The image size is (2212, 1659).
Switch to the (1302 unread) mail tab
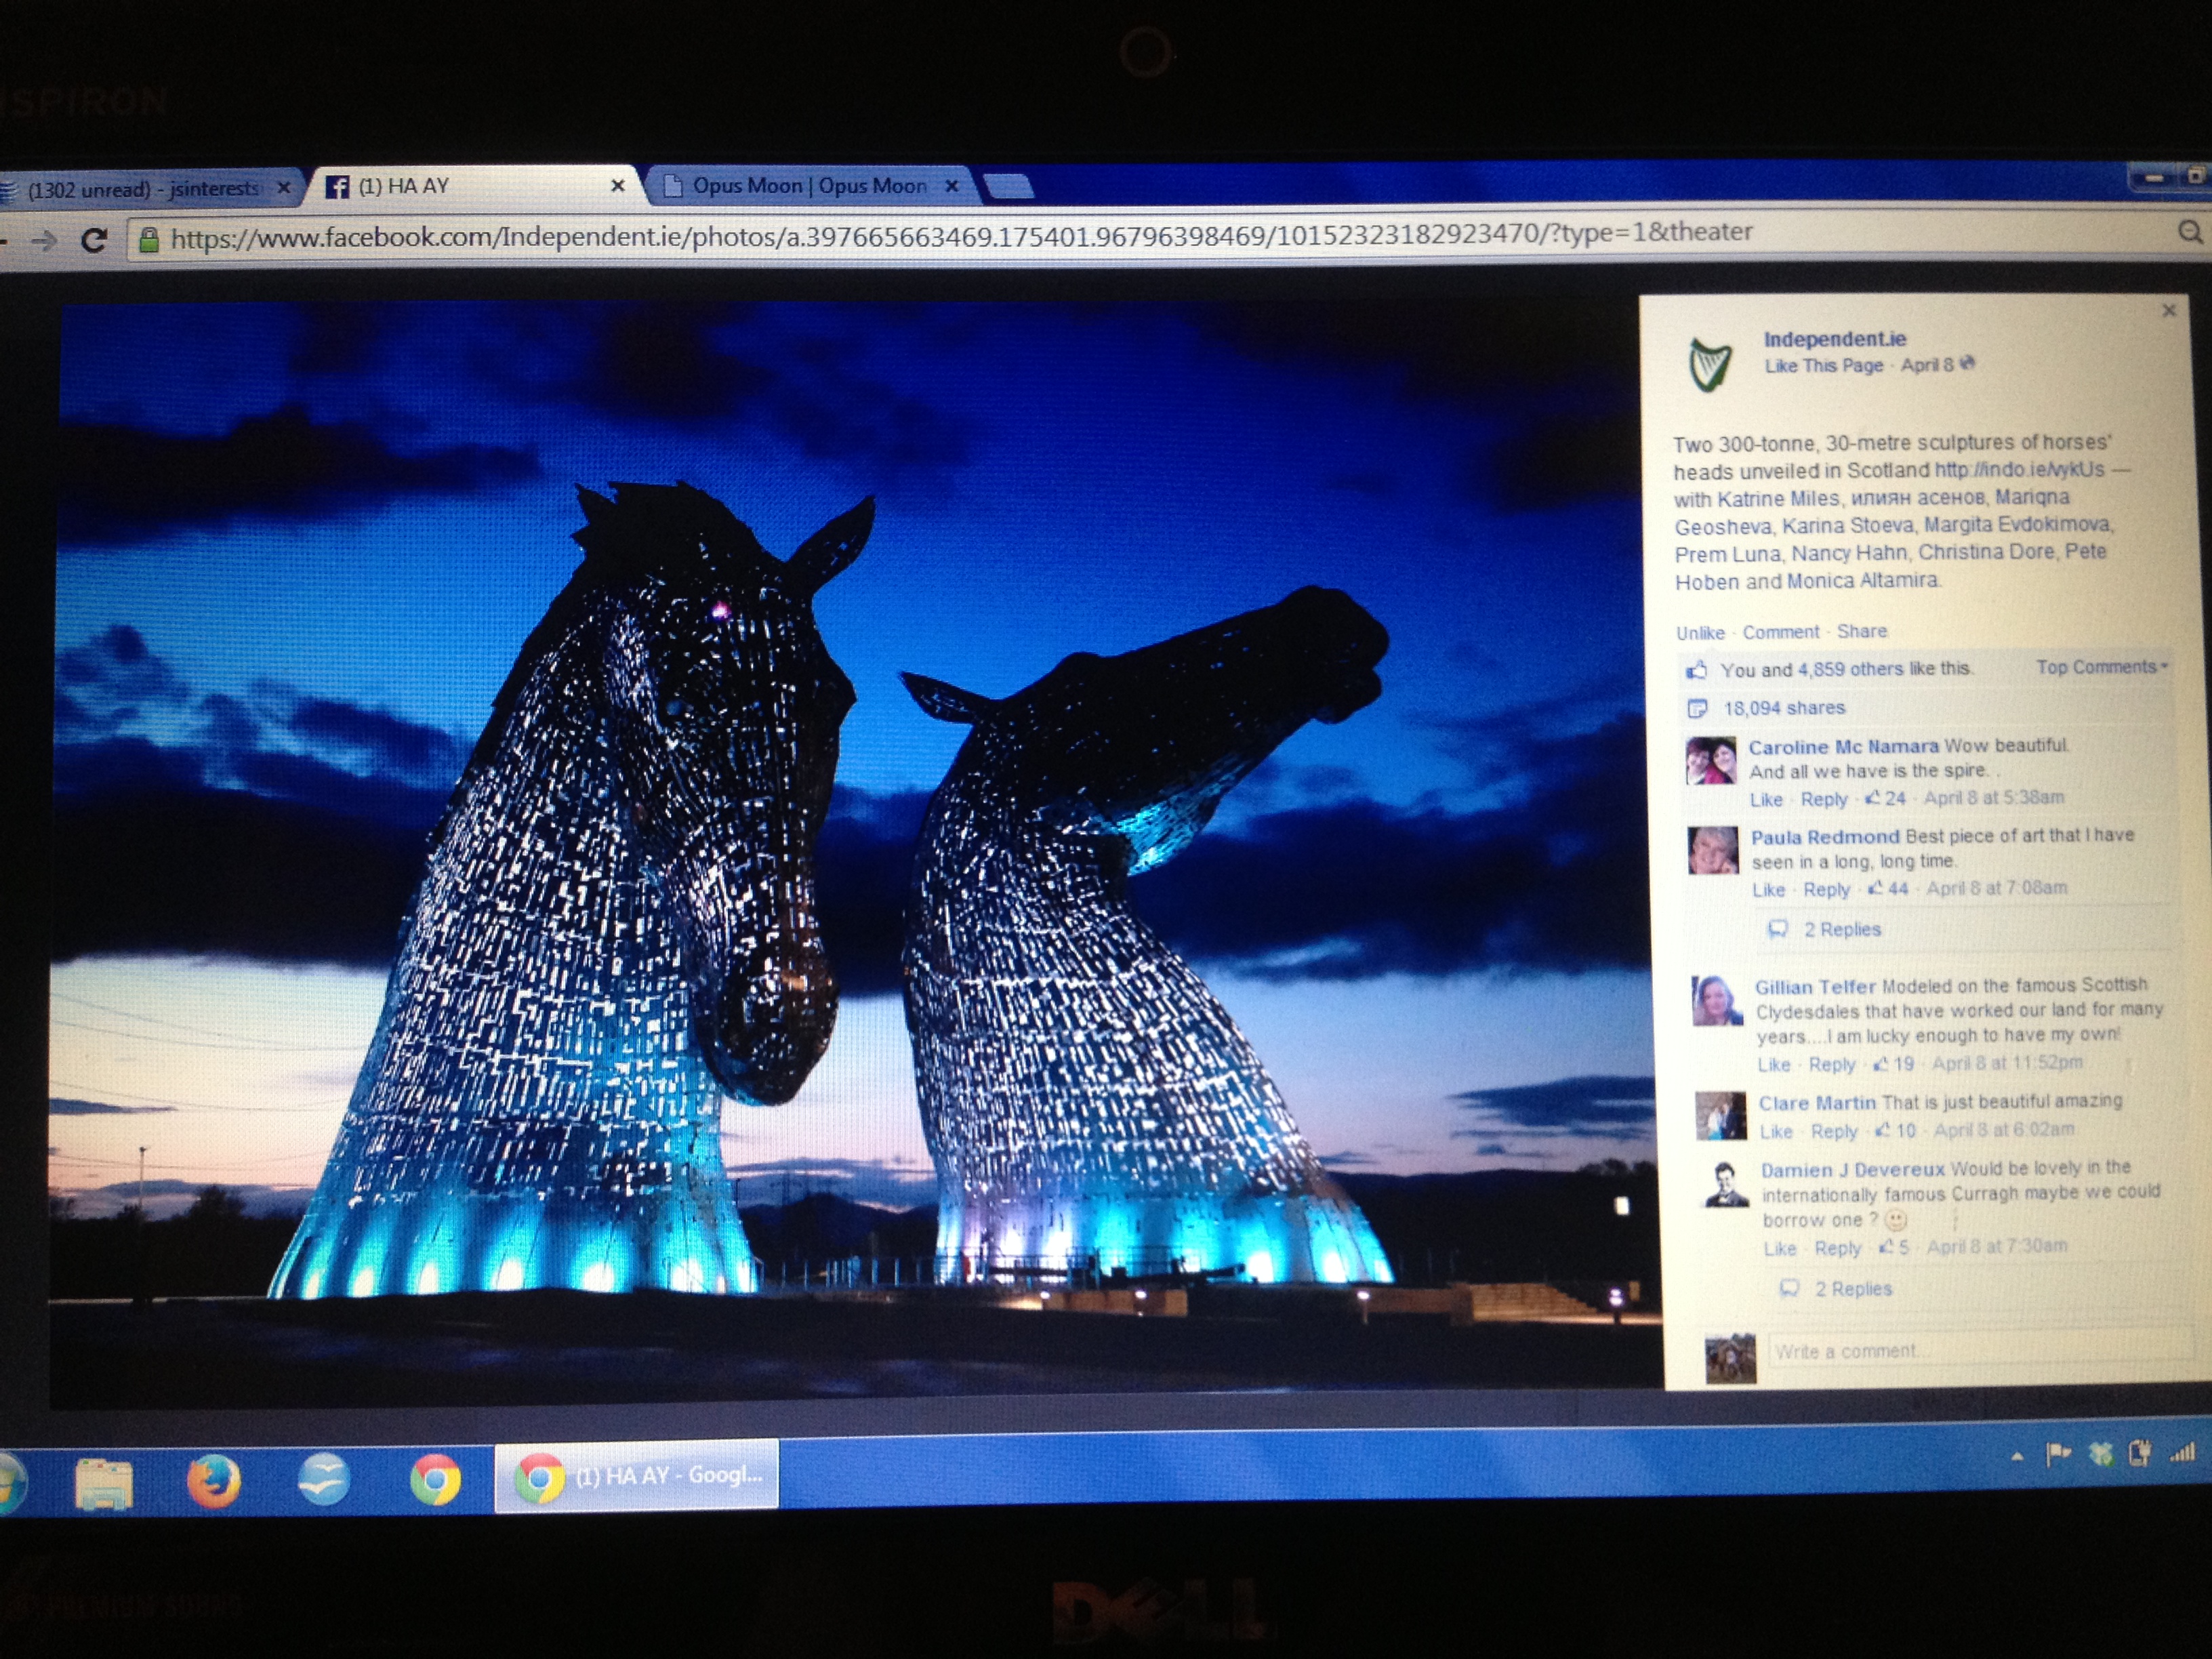tap(144, 188)
